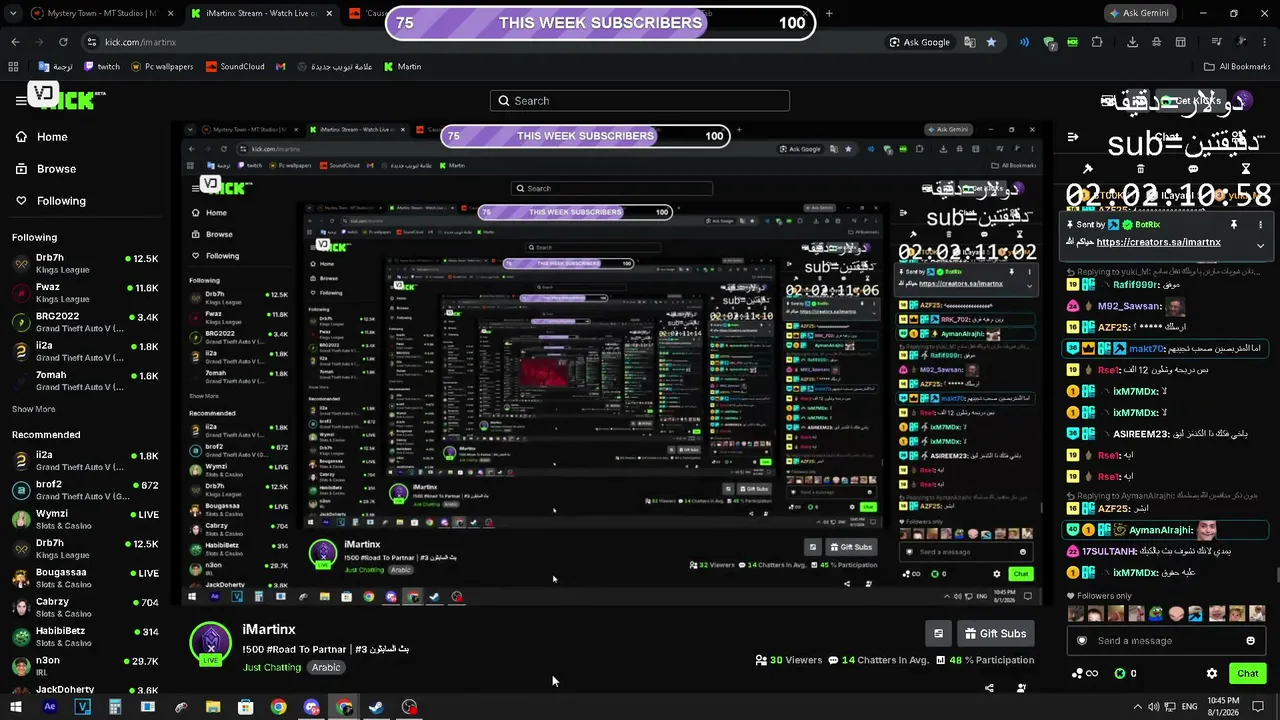This screenshot has height=720, width=1280.
Task: Open Wymzi's Slots & Casino stream
Action: [x=85, y=520]
